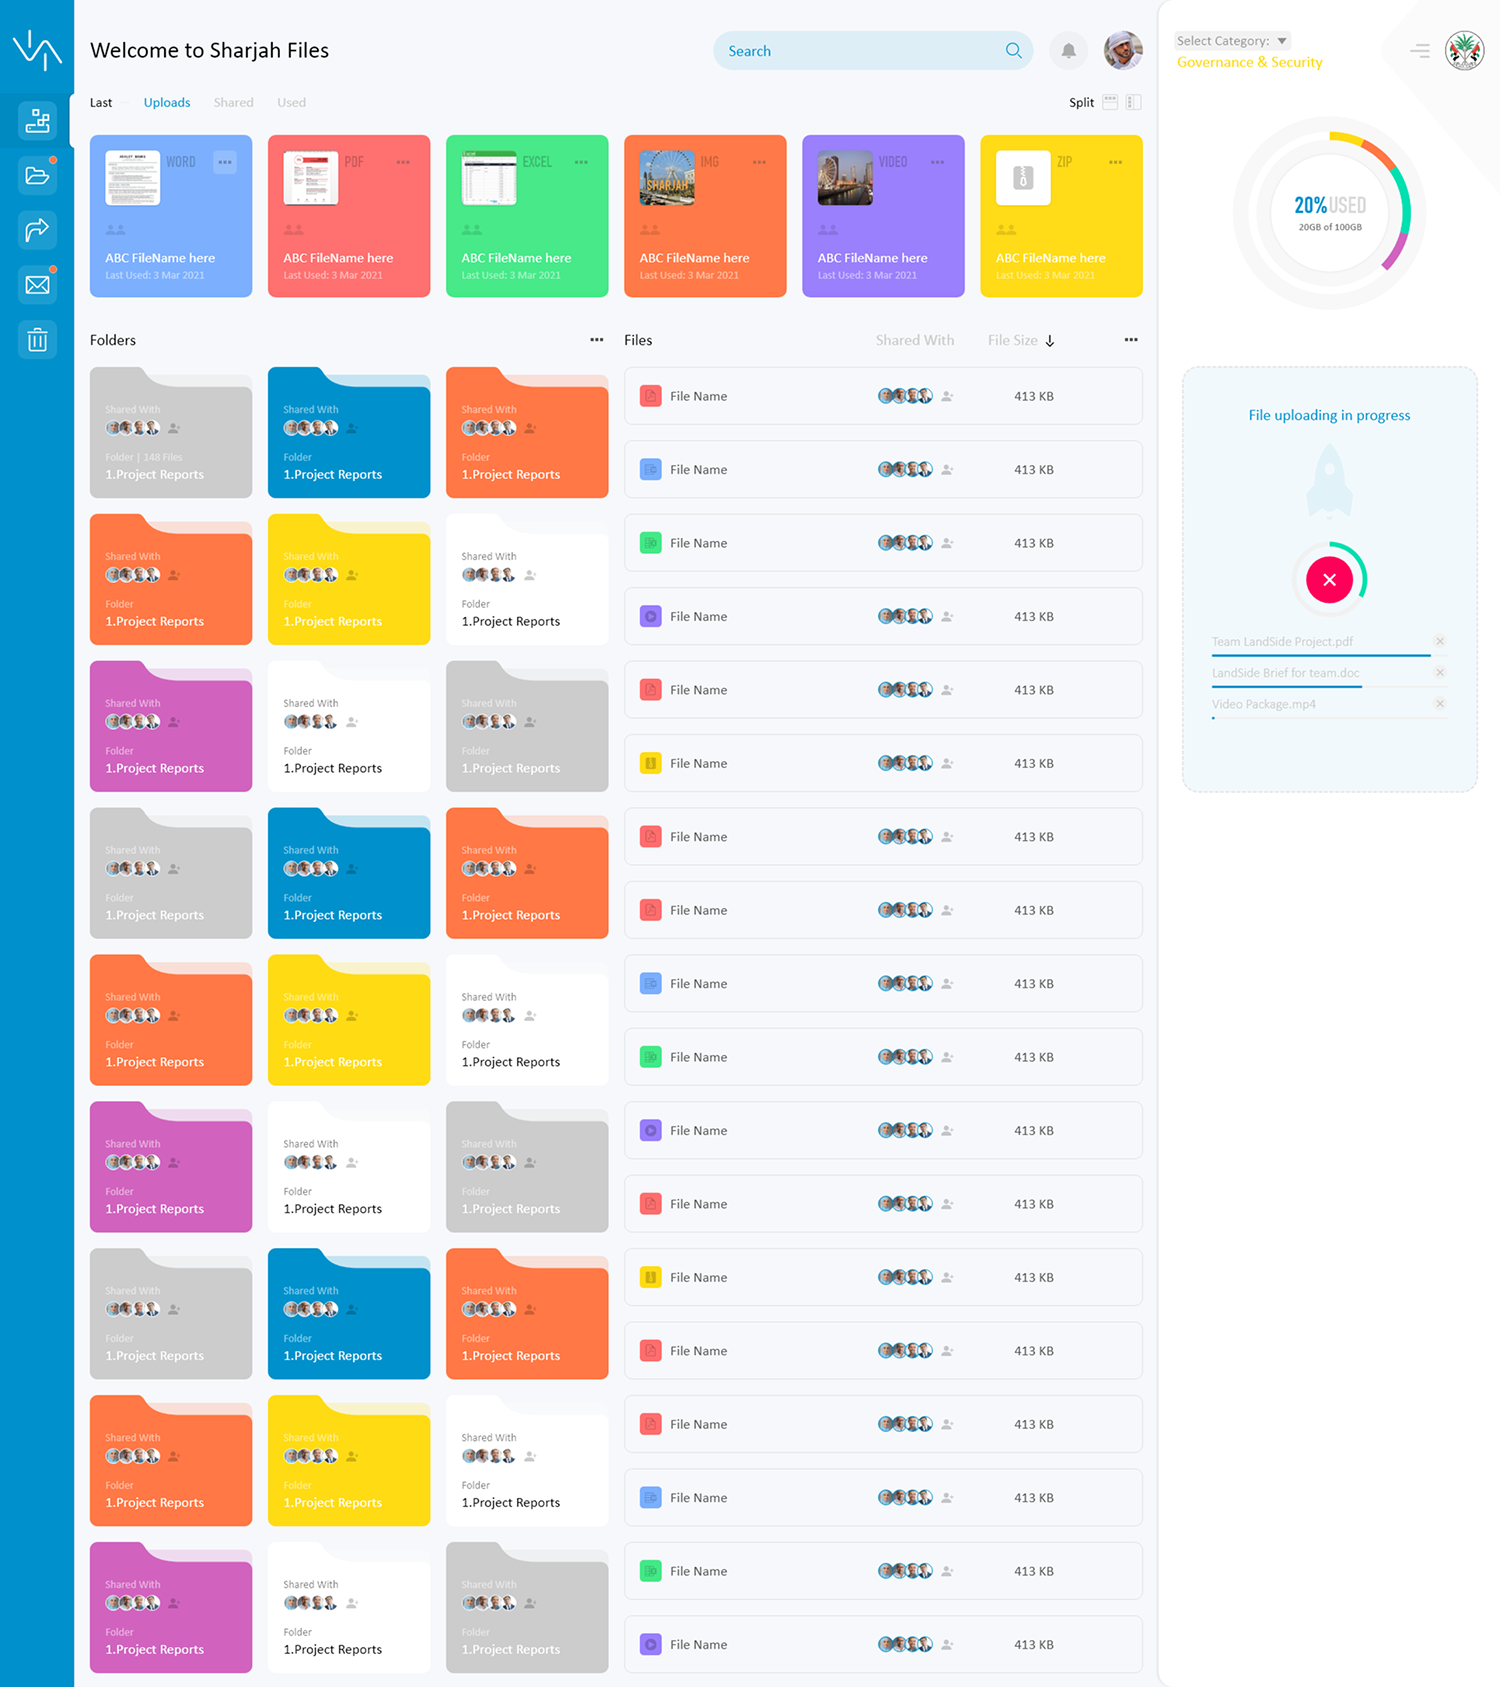
Task: Open the mail icon in sidebar
Action: click(x=37, y=285)
